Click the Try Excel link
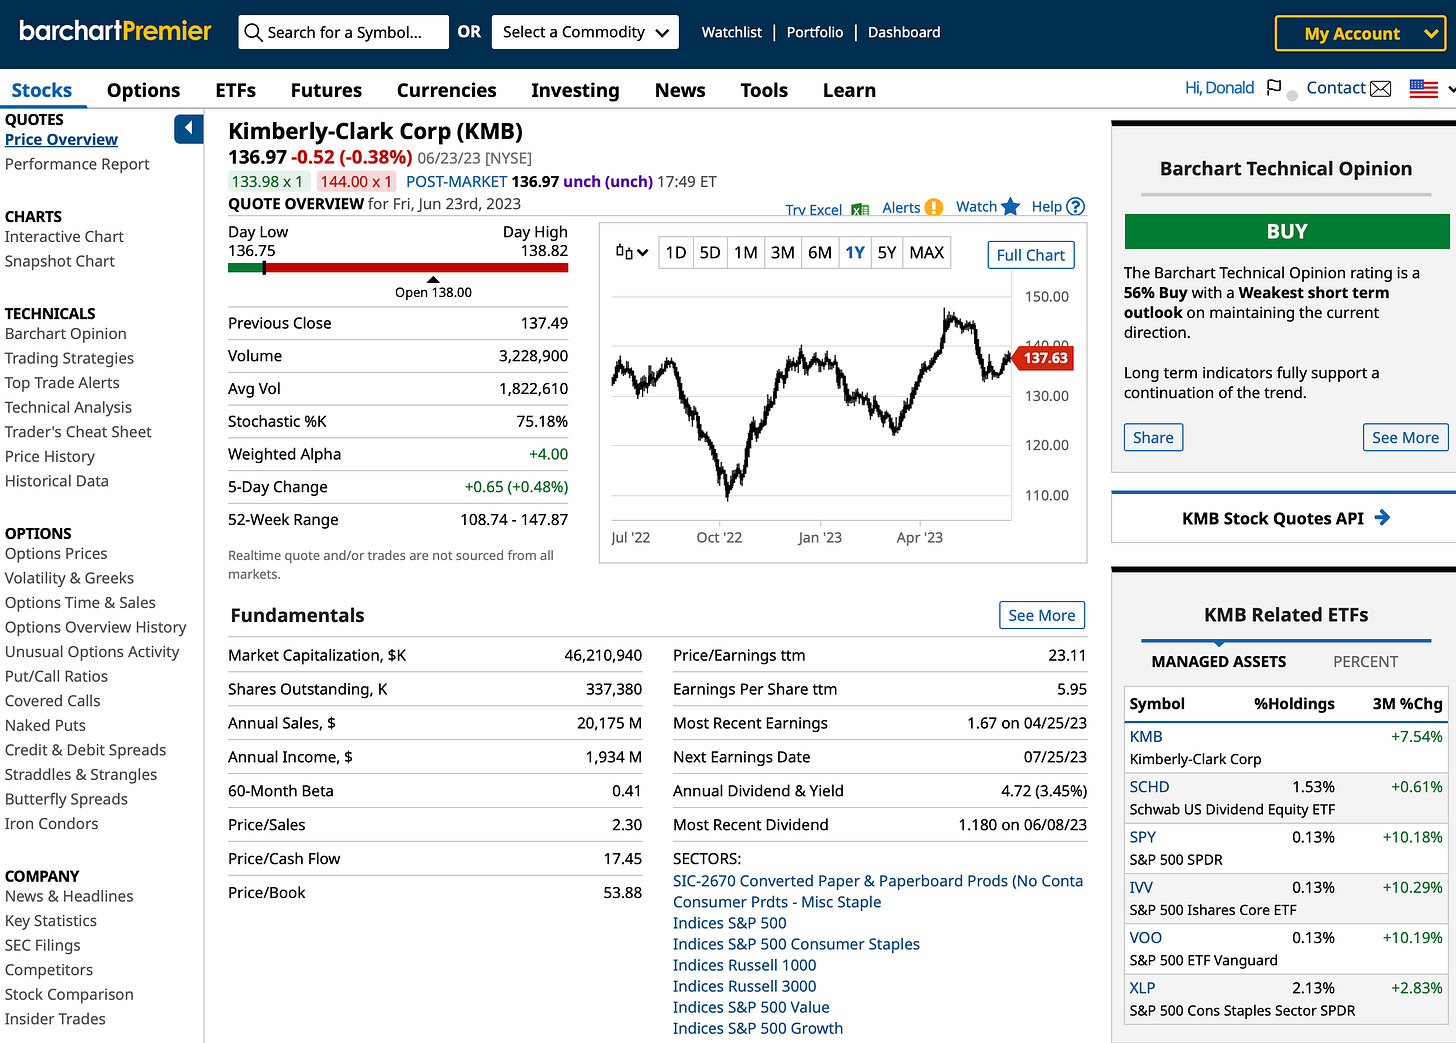This screenshot has width=1456, height=1043. [x=813, y=209]
